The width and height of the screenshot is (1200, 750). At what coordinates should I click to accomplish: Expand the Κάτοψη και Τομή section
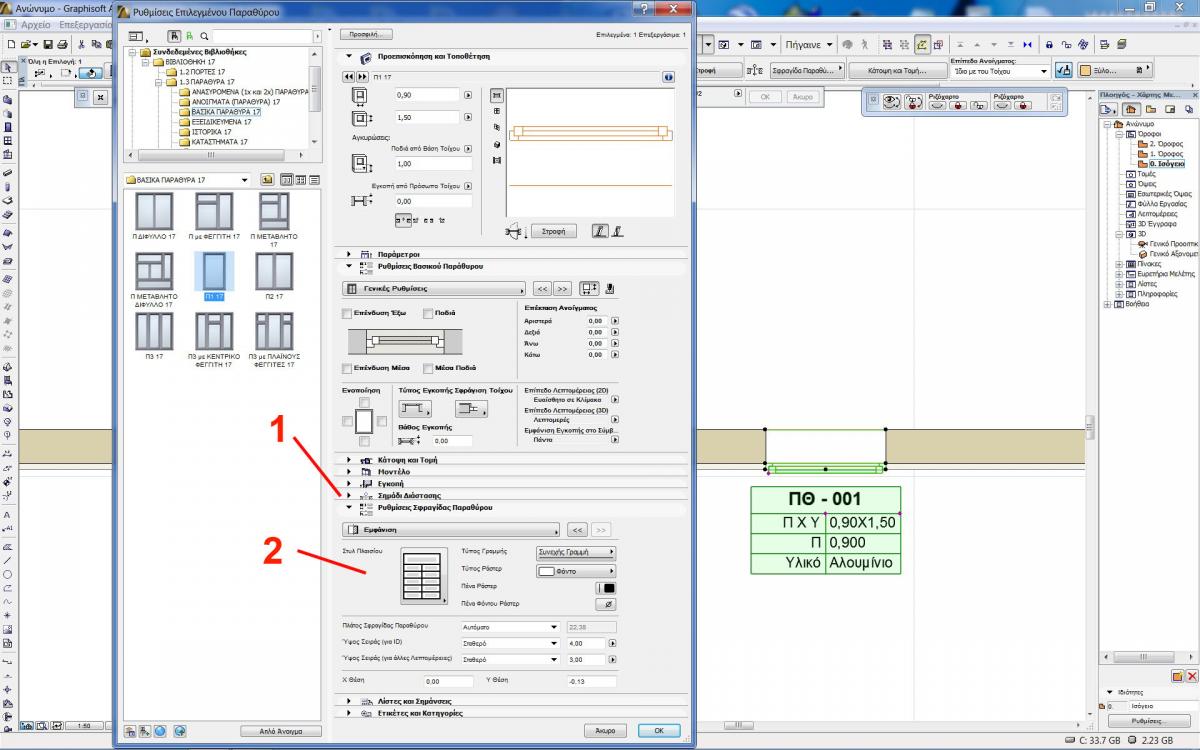pos(350,460)
